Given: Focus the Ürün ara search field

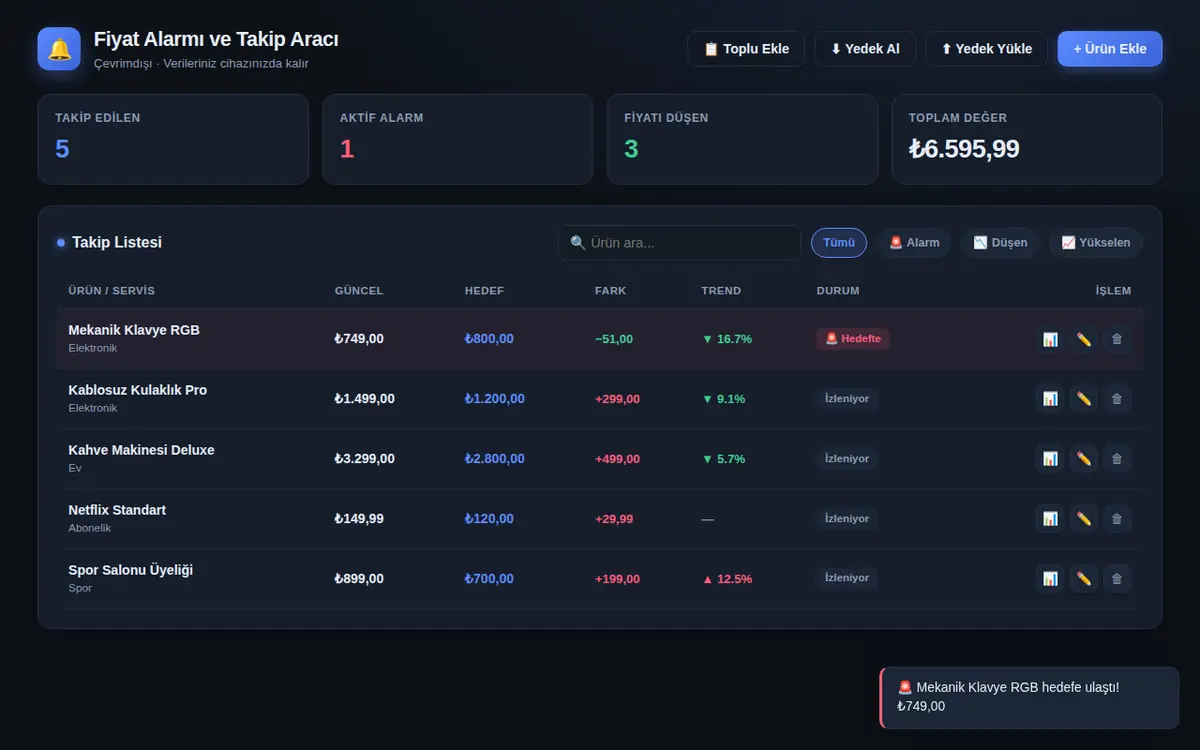Looking at the screenshot, I should [680, 243].
